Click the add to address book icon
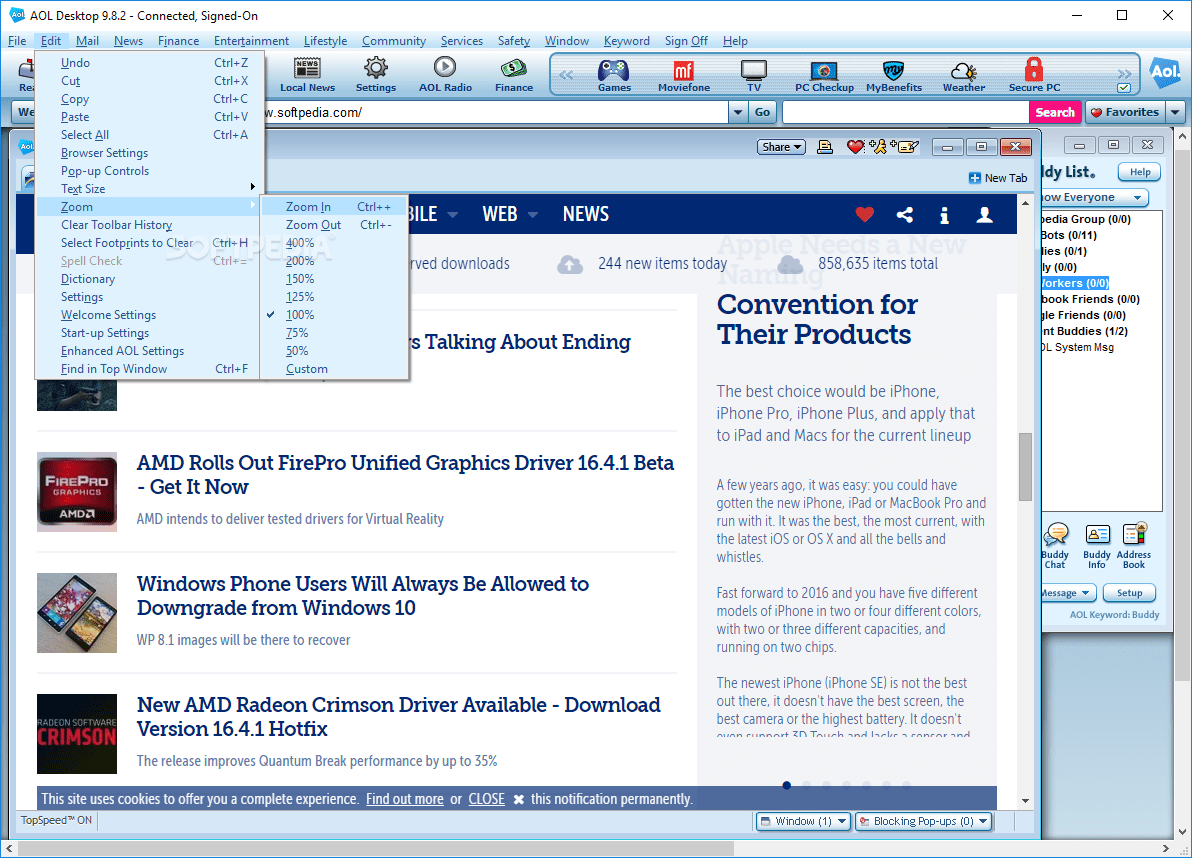 click(x=905, y=147)
